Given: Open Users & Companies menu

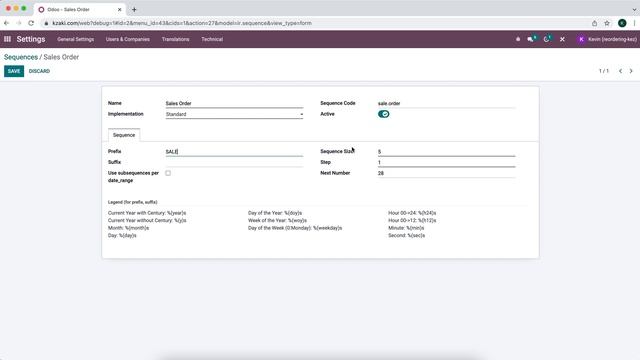Looking at the screenshot, I should click(127, 39).
